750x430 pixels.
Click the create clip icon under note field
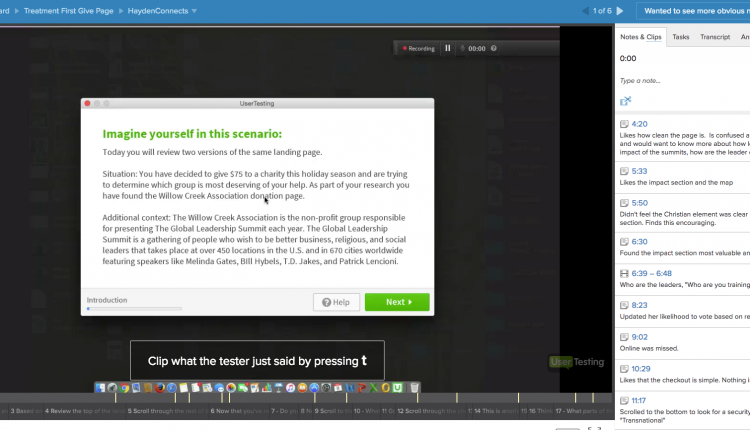626,101
